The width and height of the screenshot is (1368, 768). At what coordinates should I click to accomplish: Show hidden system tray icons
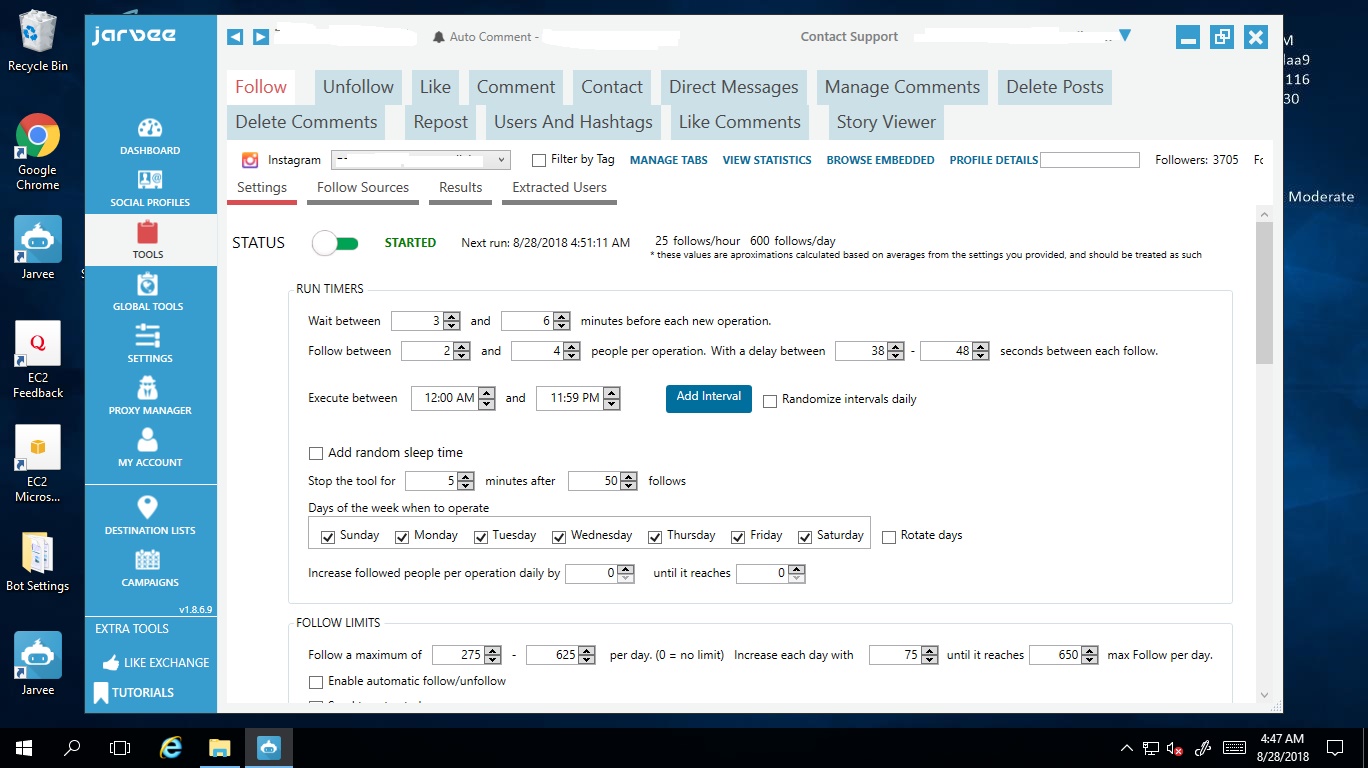click(x=1127, y=747)
